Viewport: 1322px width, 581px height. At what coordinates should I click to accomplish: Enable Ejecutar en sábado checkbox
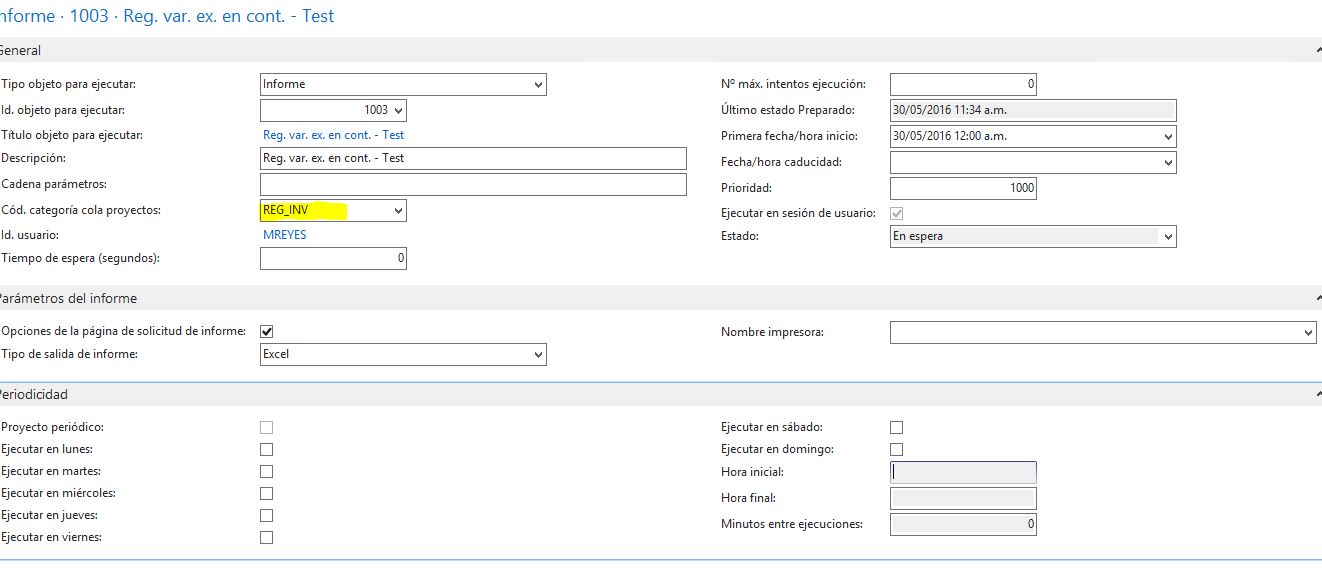(897, 428)
